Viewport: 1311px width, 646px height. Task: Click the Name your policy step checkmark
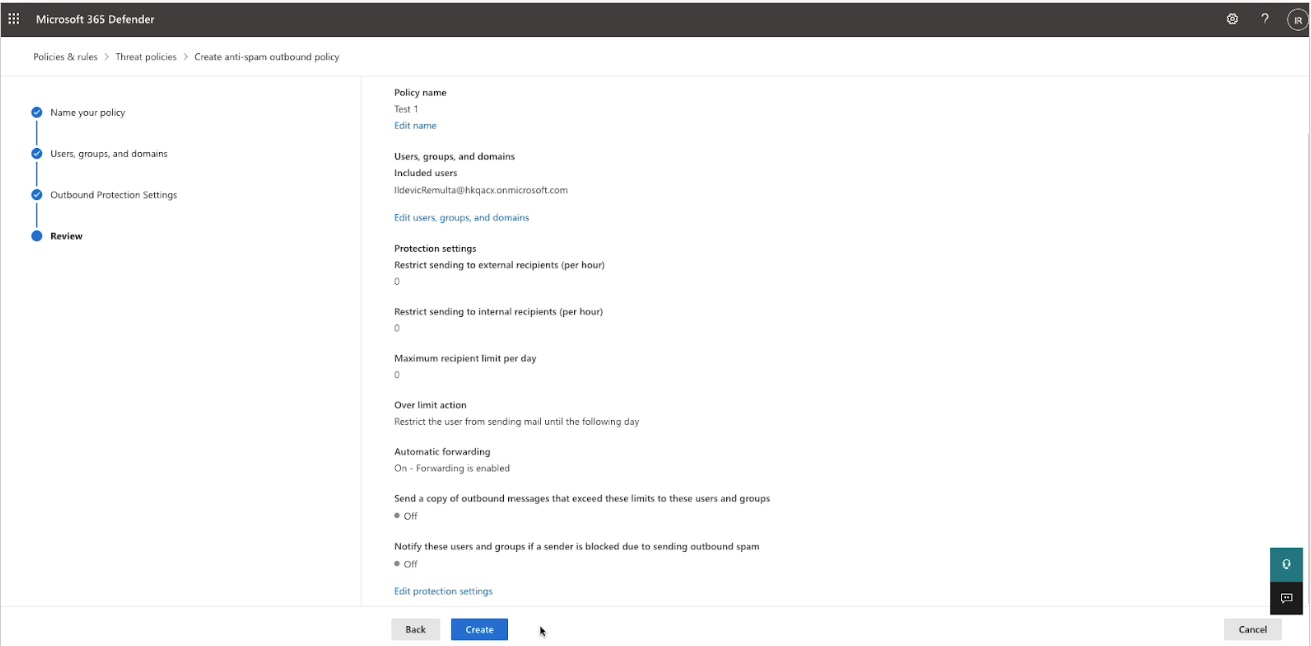click(37, 113)
